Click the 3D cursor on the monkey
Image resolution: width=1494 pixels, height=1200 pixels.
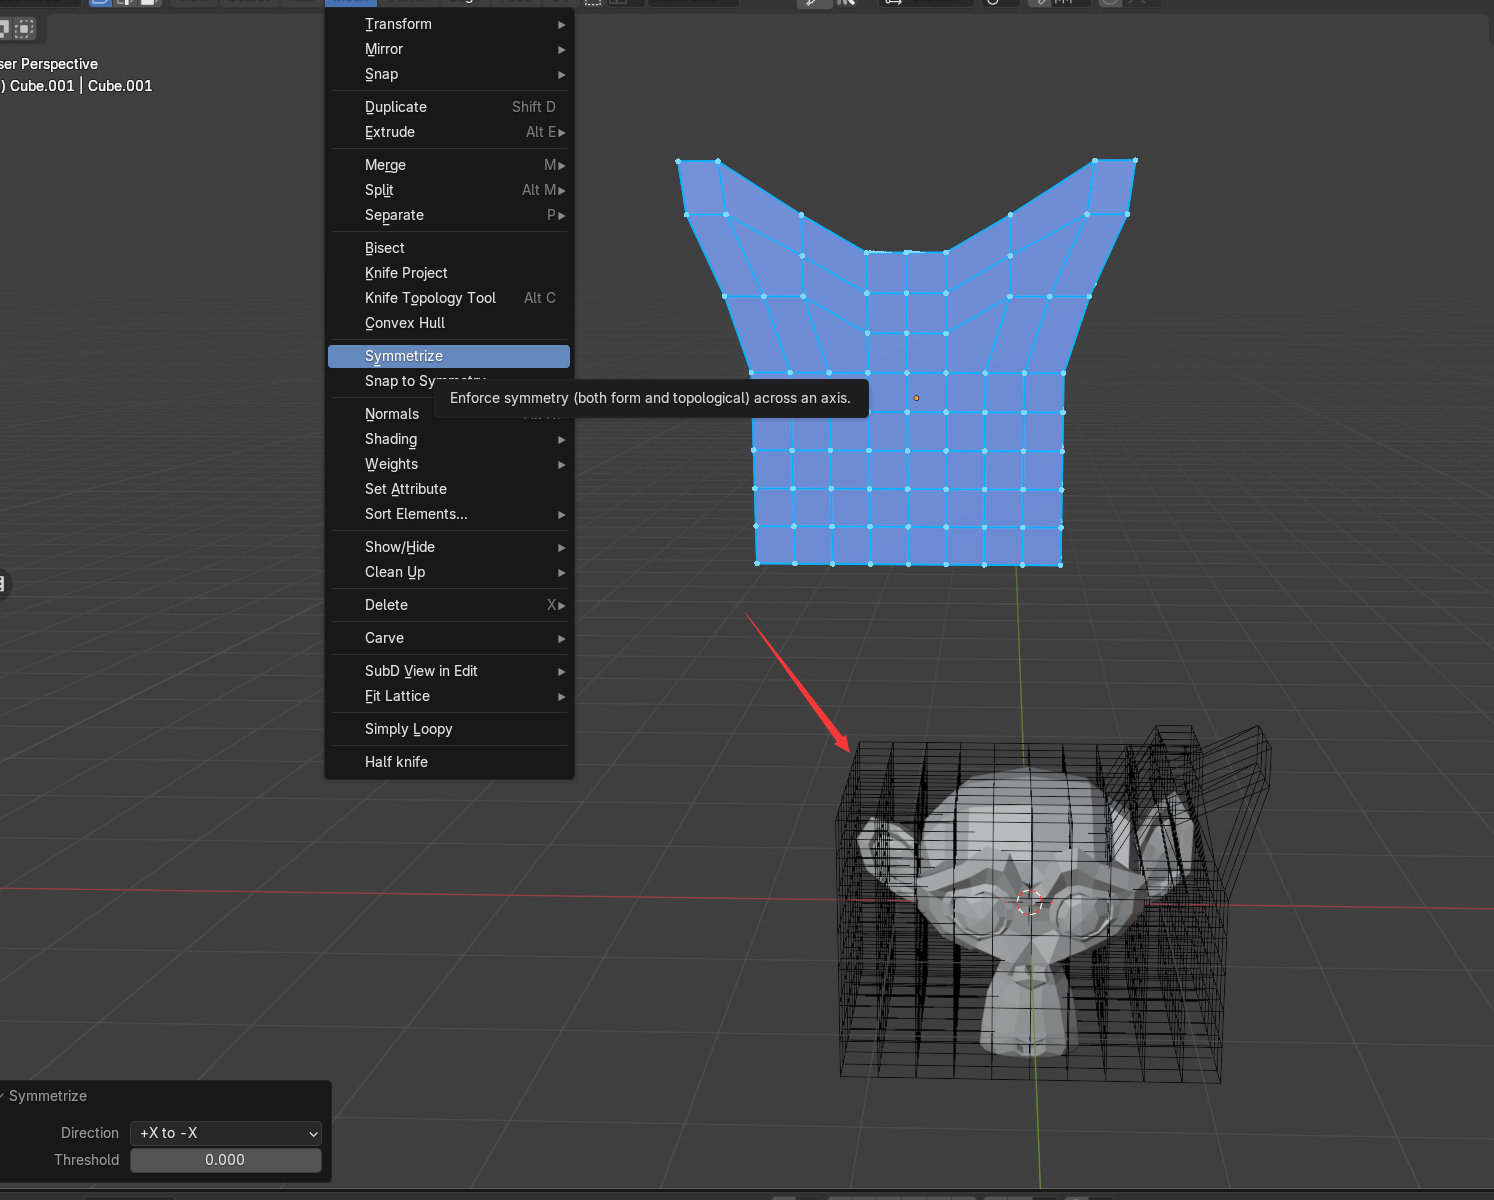click(x=1029, y=902)
